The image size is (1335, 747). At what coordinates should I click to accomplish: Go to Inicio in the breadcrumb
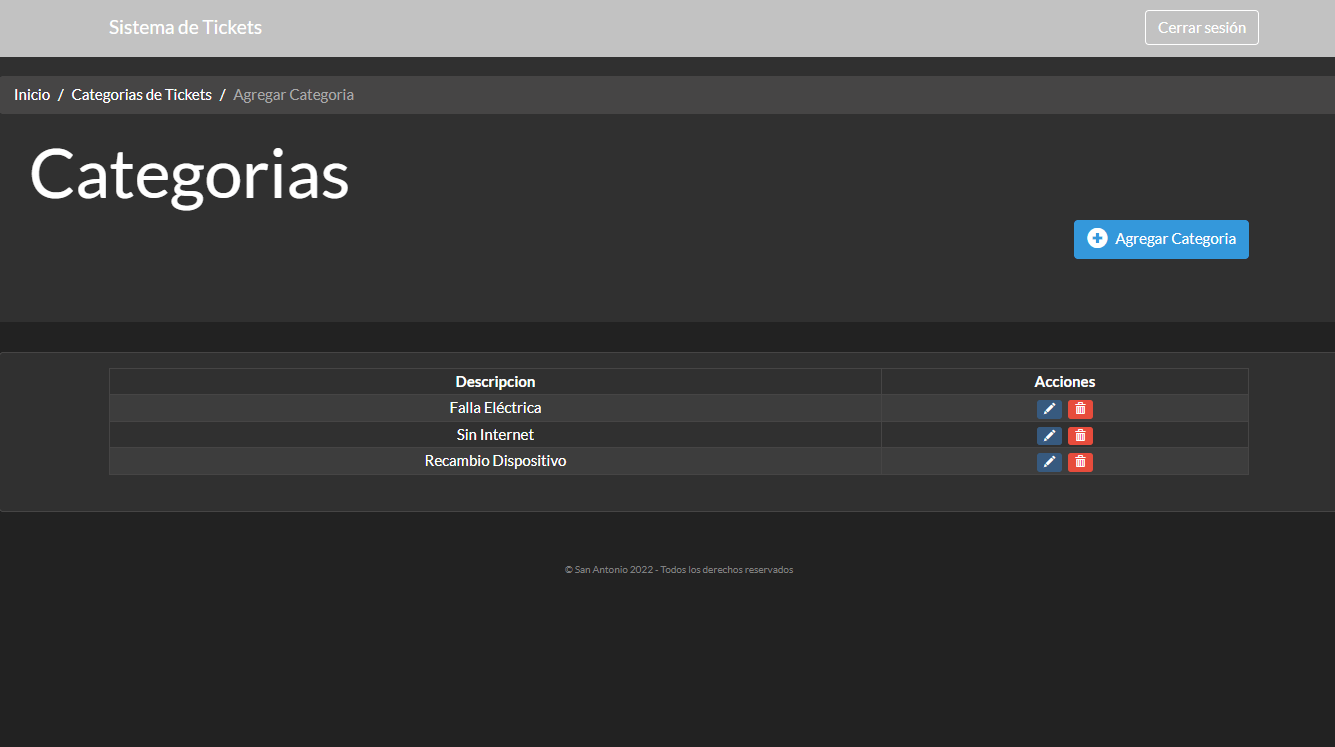tap(32, 95)
